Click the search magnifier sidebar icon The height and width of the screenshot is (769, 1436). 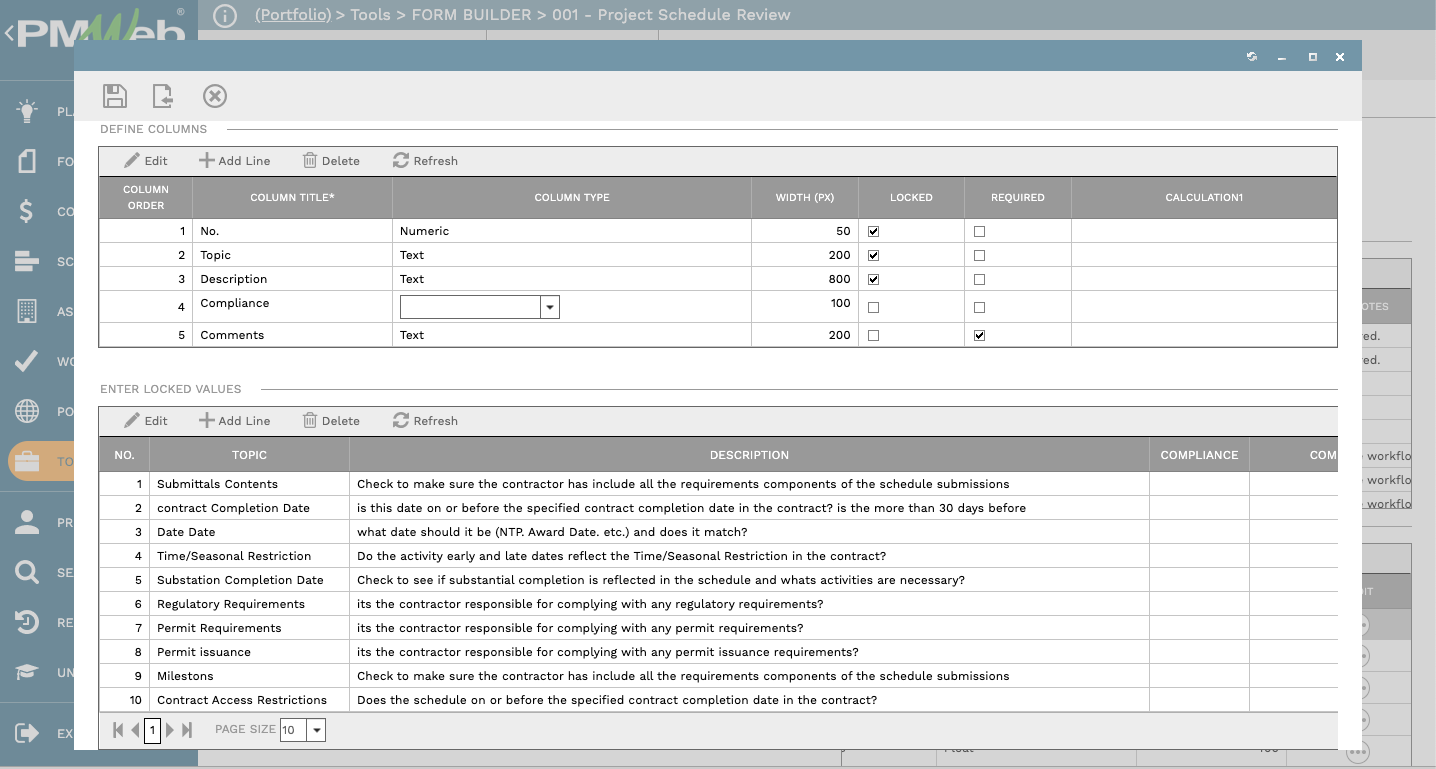pos(27,572)
